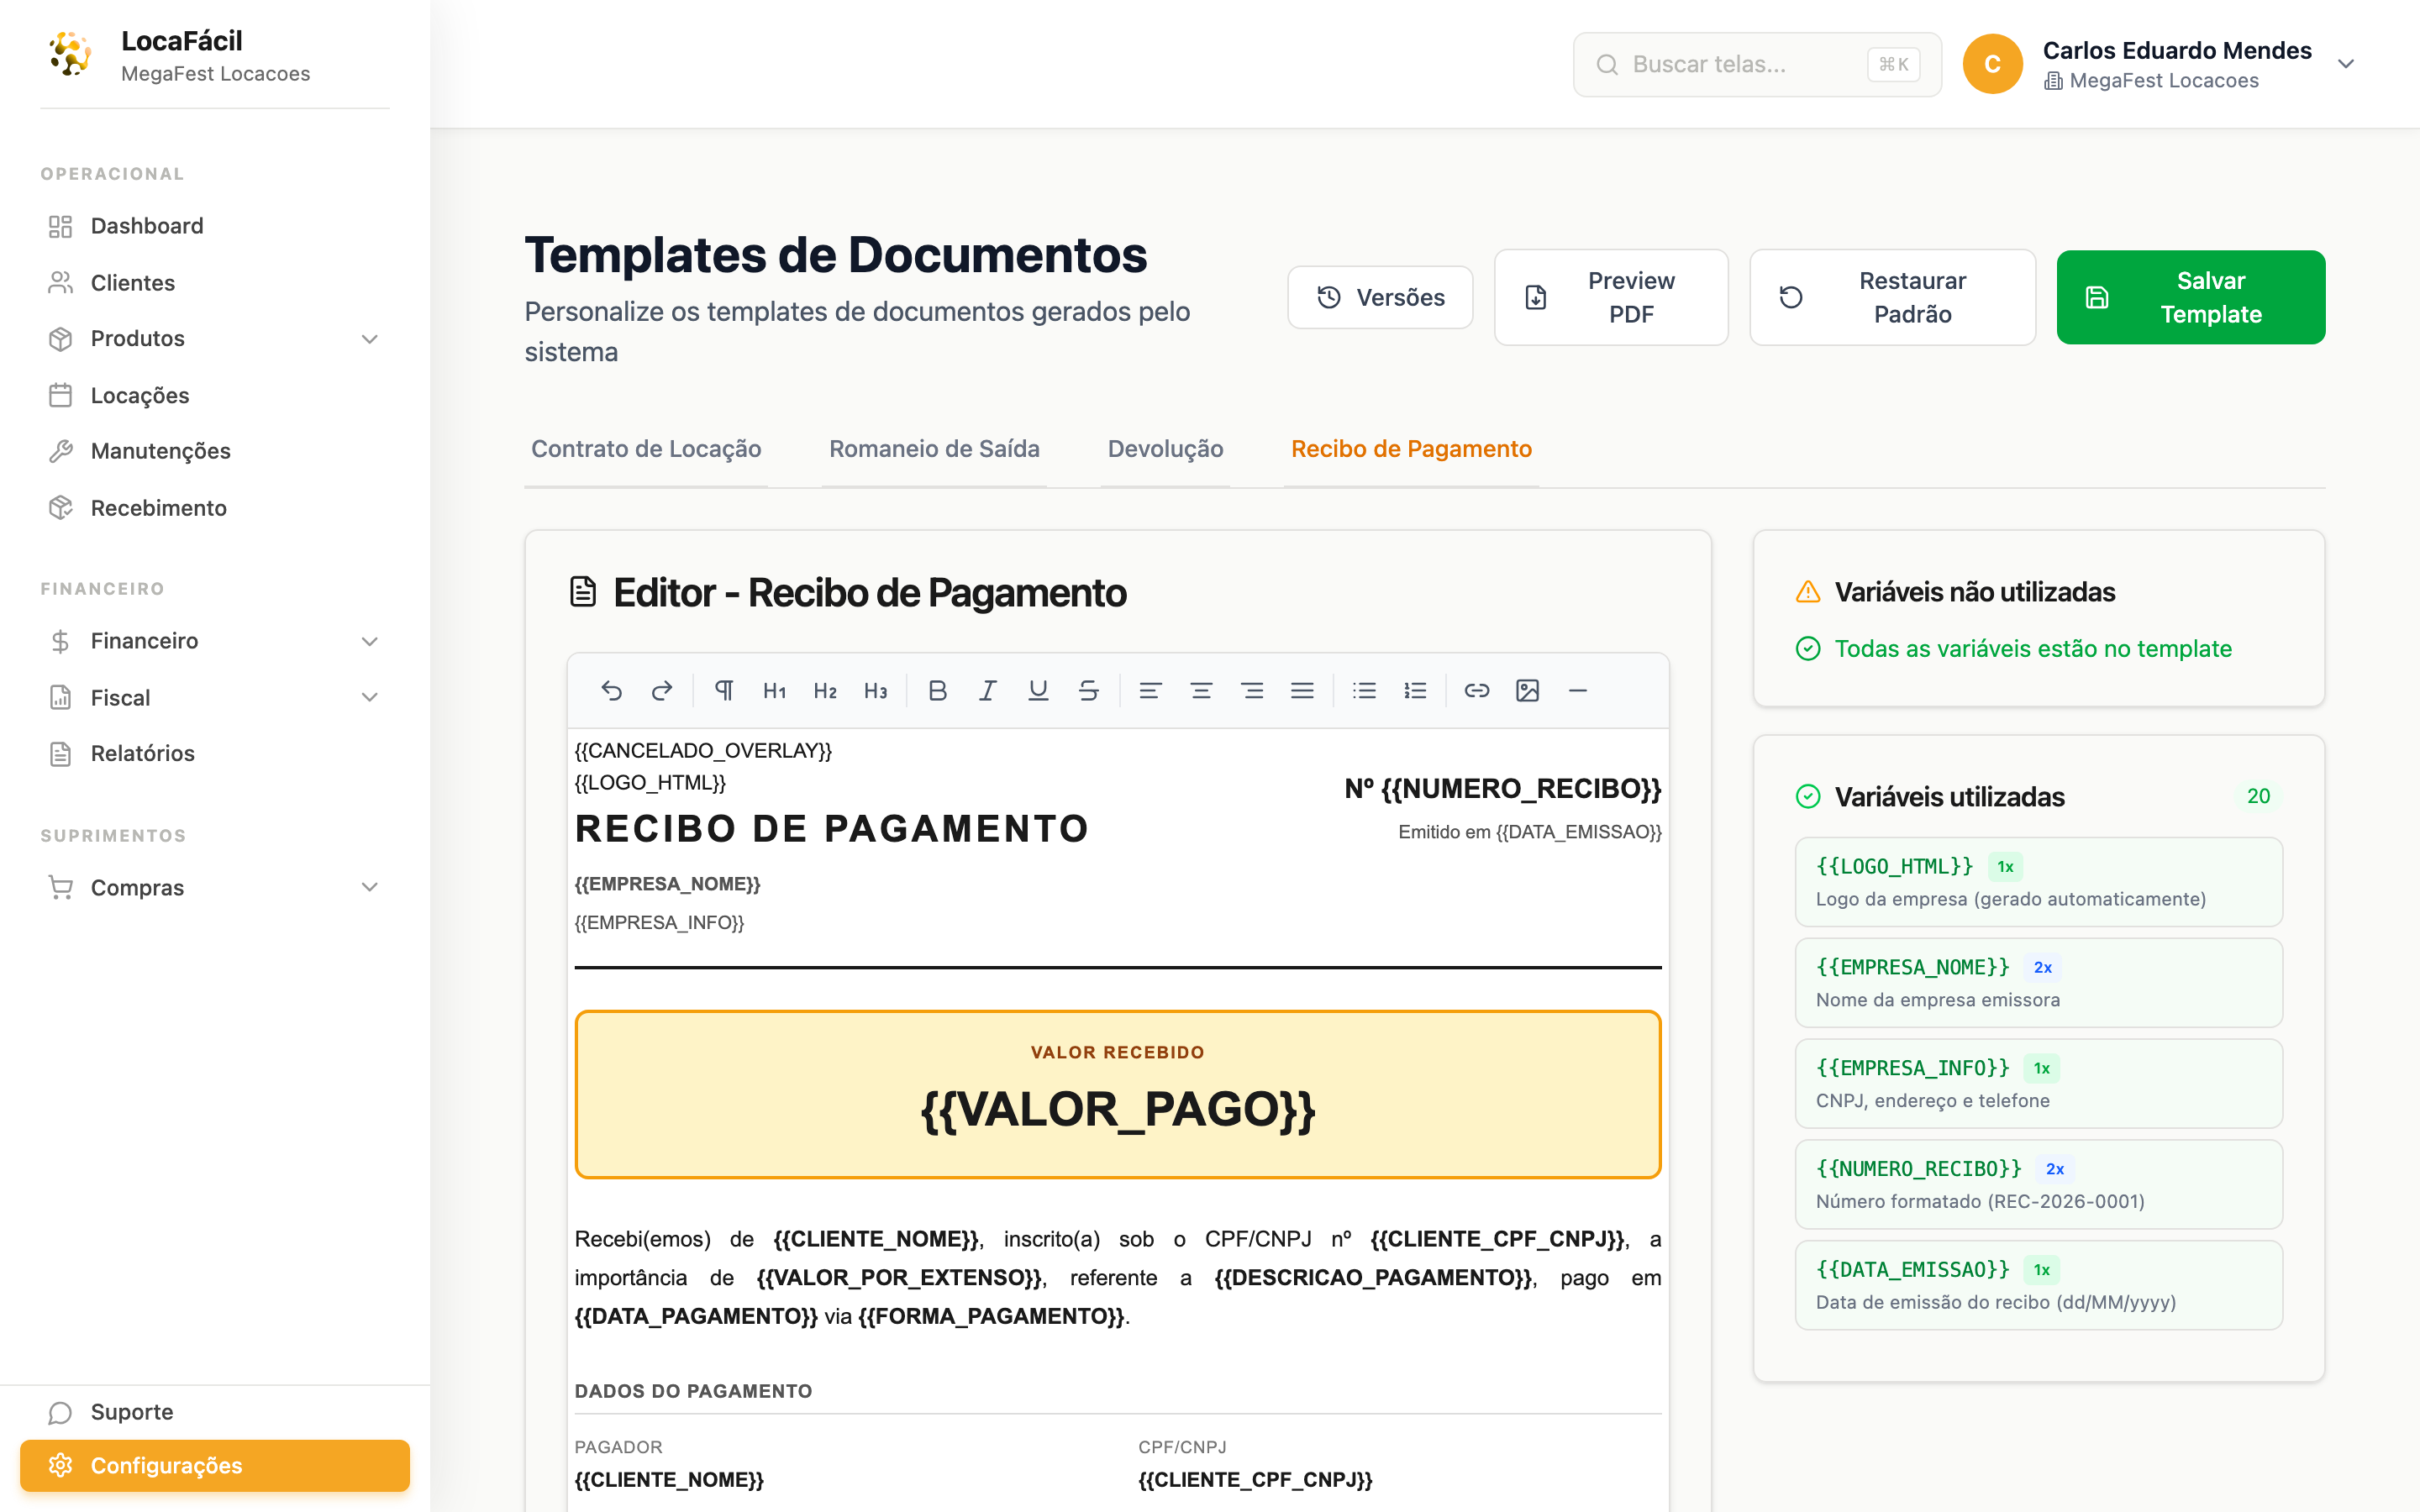
Task: Click {{VALOR_POR_EXTENSO}} in the editor paragraph
Action: [899, 1277]
